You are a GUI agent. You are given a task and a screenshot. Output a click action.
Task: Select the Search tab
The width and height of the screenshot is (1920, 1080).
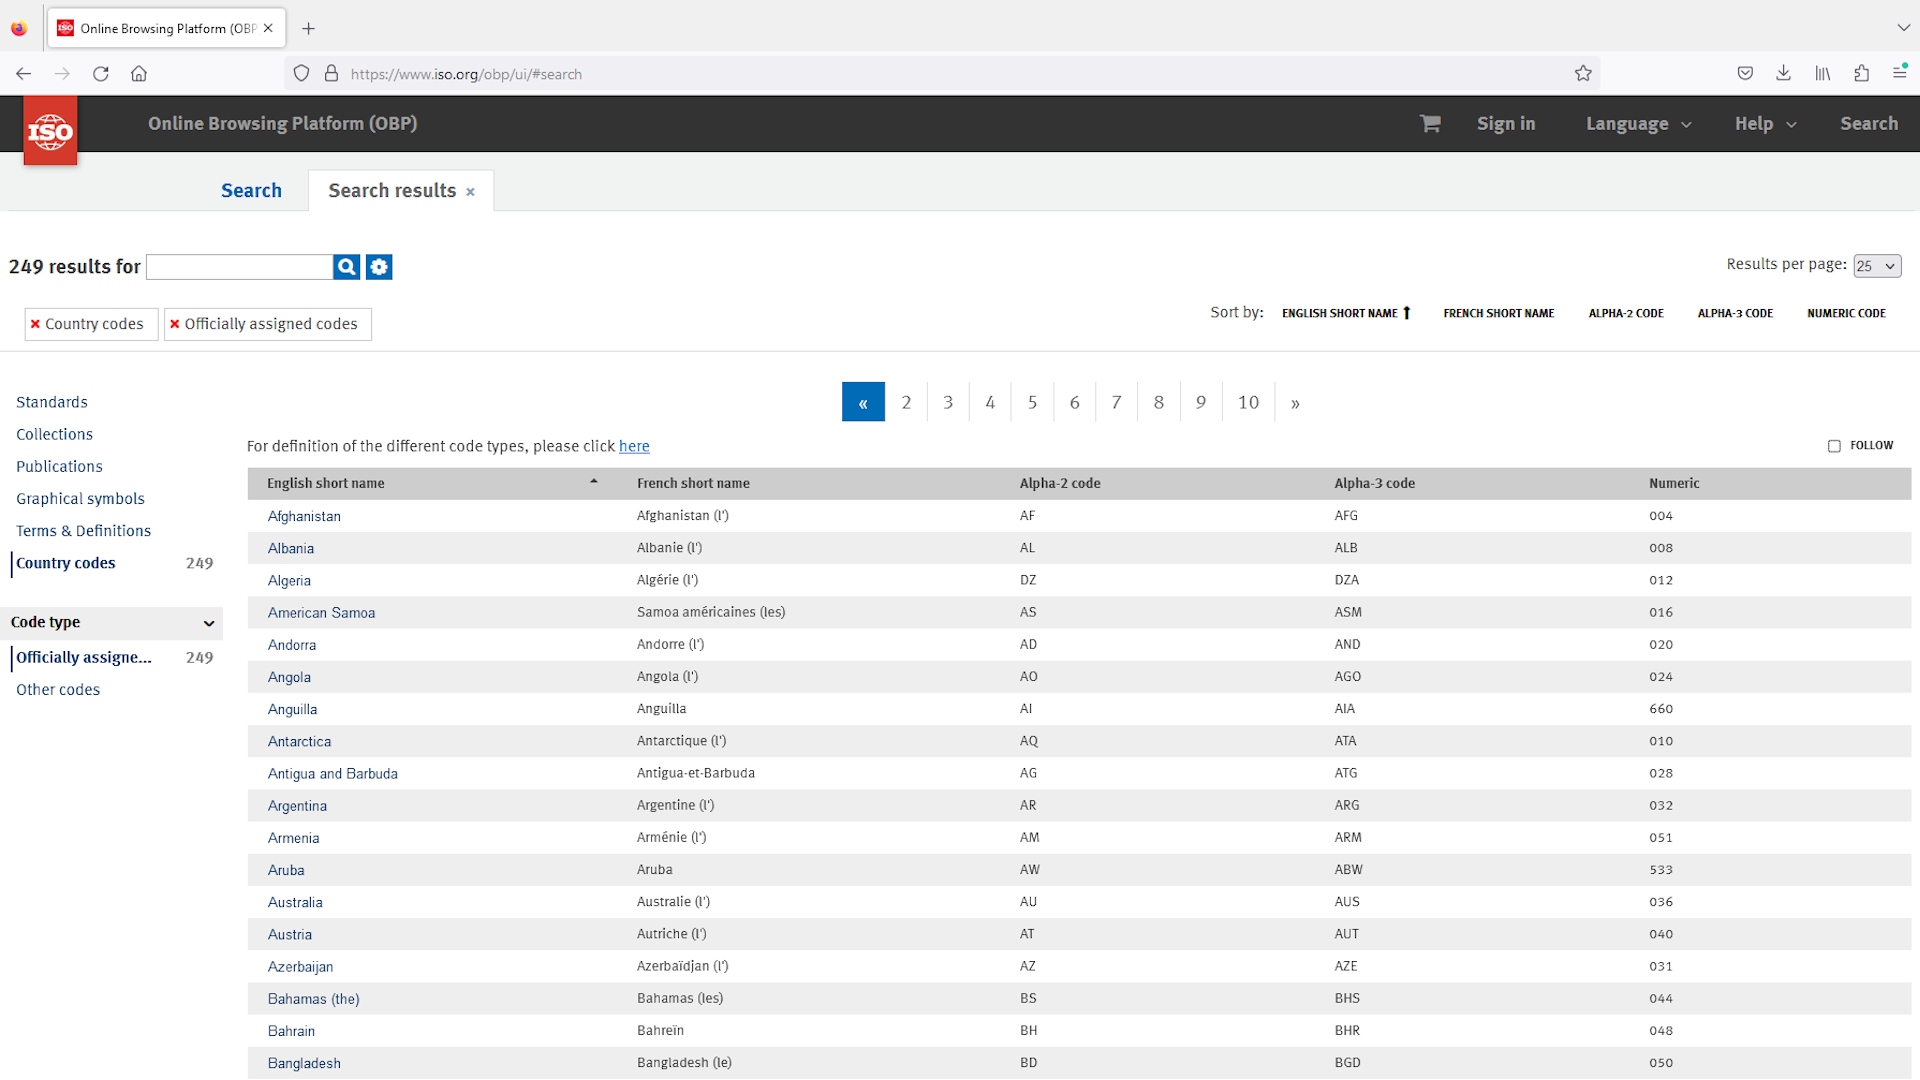click(x=252, y=190)
